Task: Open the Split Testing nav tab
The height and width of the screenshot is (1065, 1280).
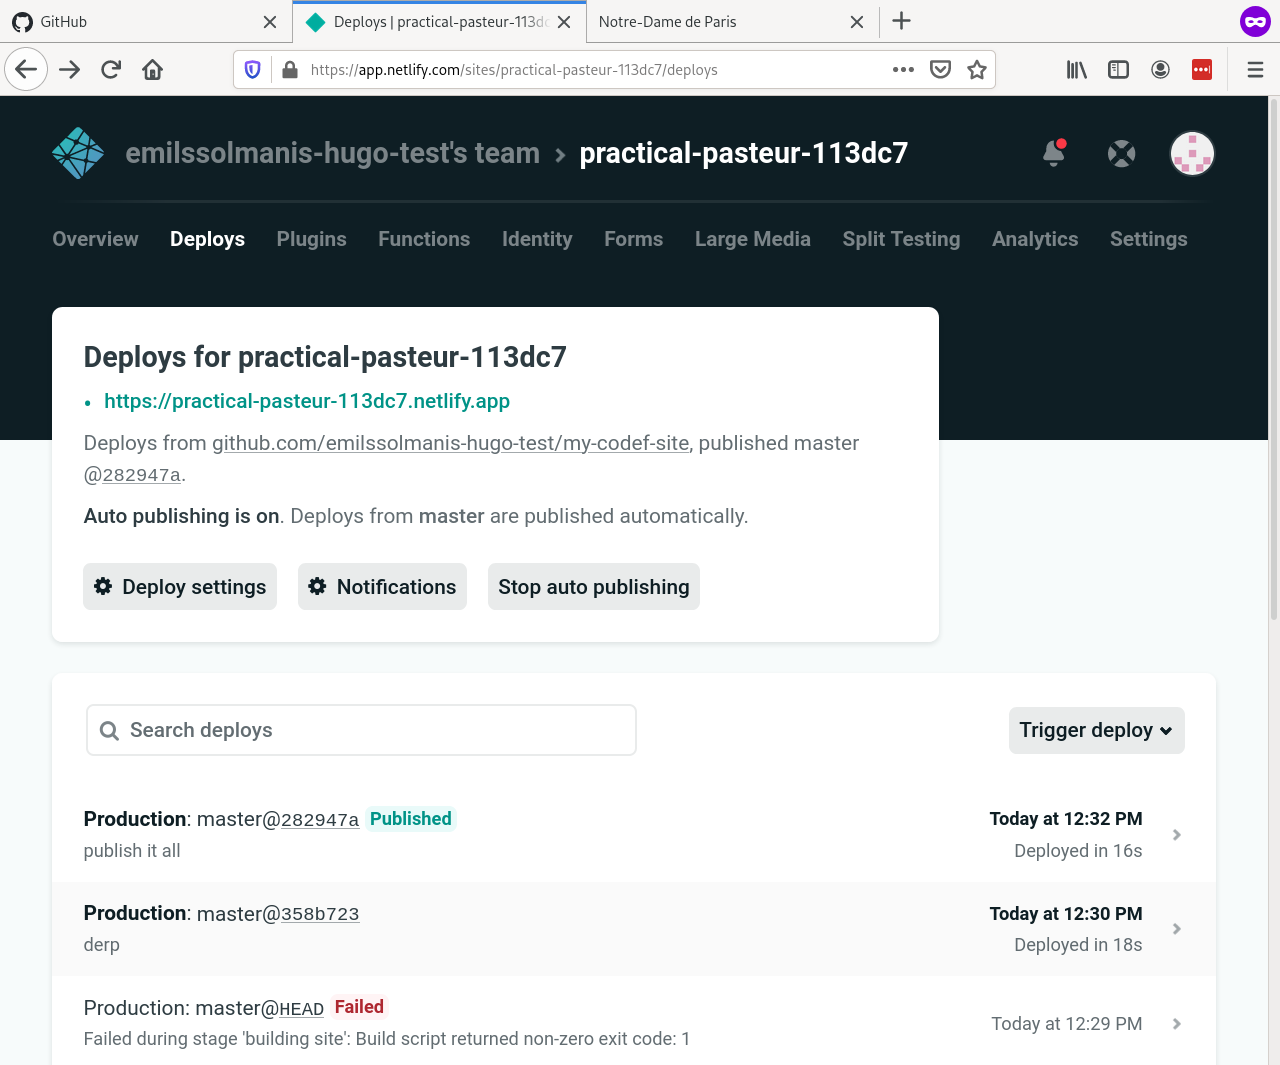Action: [901, 239]
